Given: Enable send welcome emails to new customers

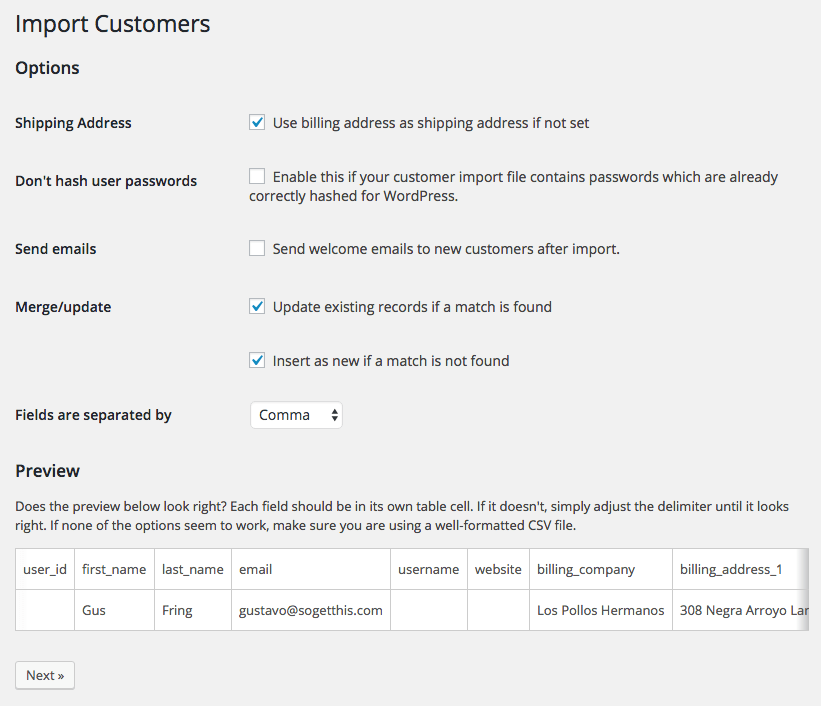Looking at the screenshot, I should pyautogui.click(x=257, y=248).
